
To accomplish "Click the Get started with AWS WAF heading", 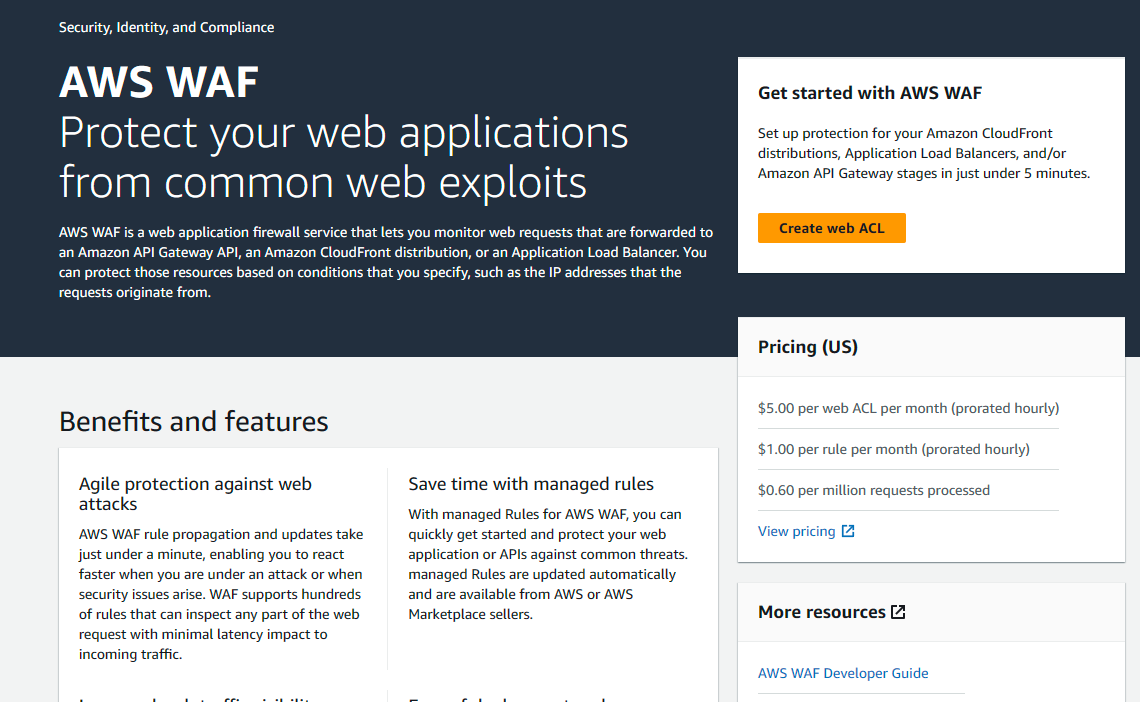I will pos(870,93).
